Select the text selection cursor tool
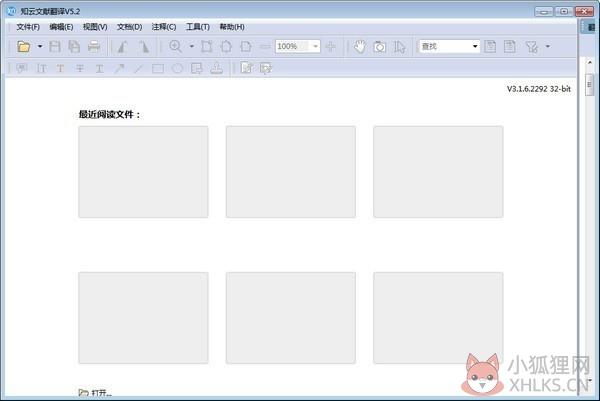Viewport: 600px width, 401px height. (x=399, y=47)
